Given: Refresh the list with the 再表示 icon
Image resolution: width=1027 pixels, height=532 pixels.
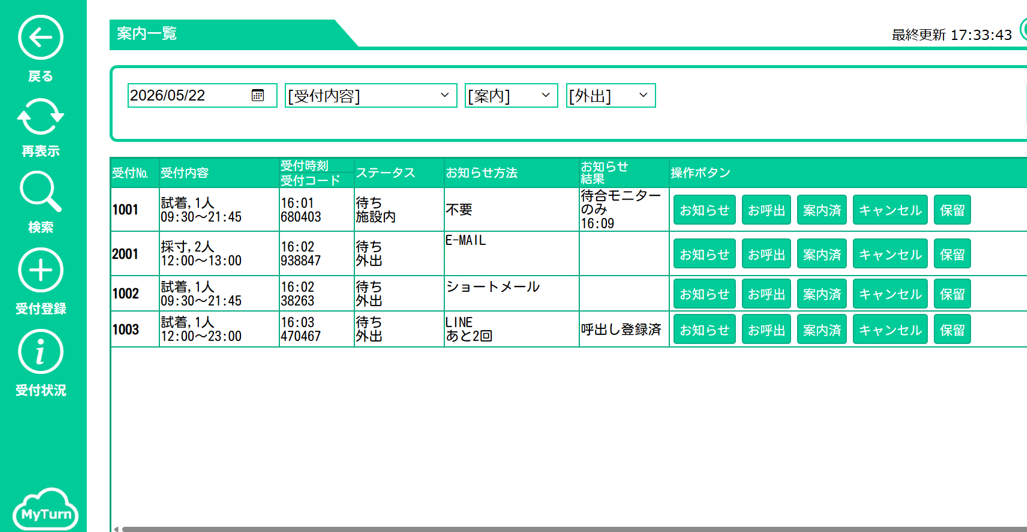Looking at the screenshot, I should pos(41,117).
